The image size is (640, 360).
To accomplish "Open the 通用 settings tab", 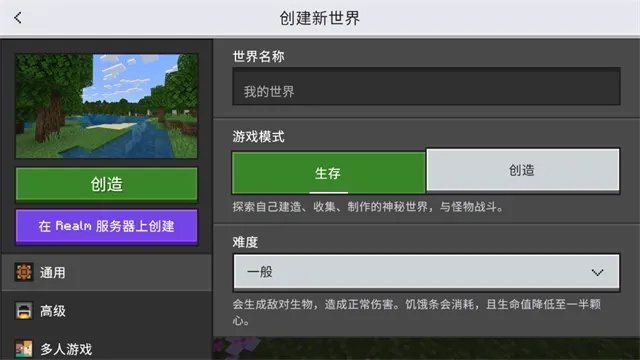I will pos(107,272).
